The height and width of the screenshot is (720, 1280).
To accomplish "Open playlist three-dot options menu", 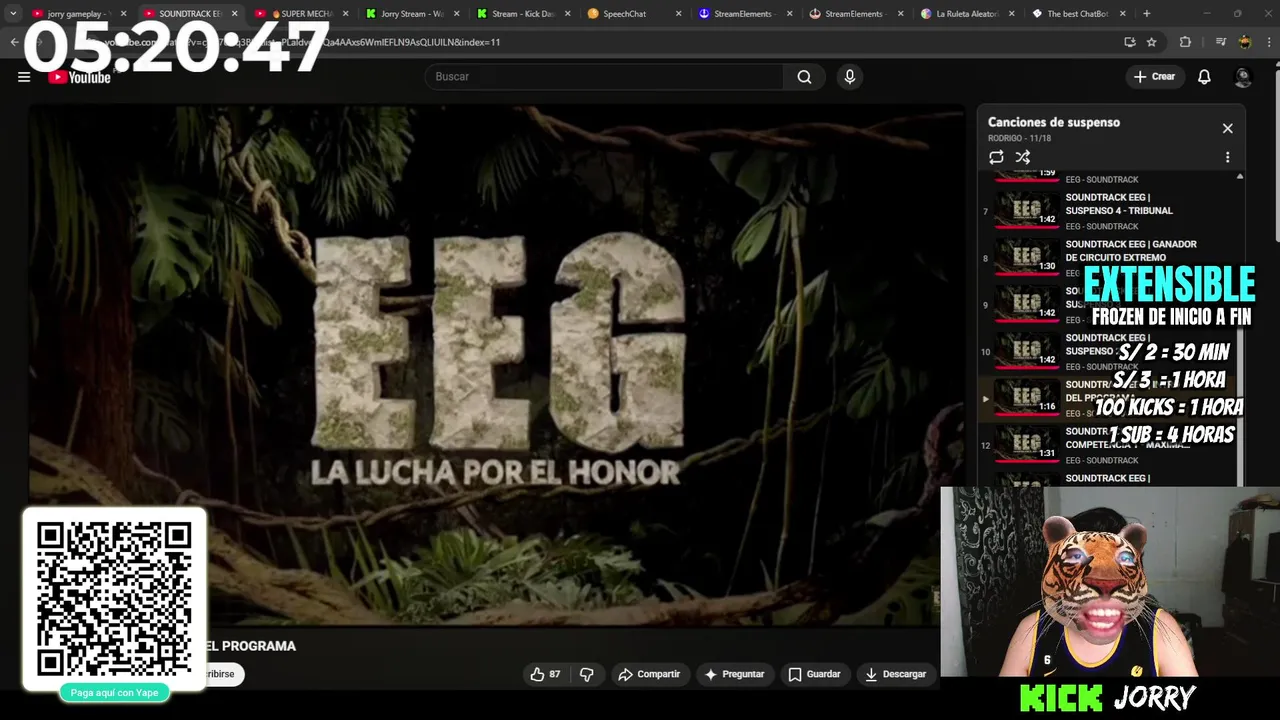I will pos(1227,157).
